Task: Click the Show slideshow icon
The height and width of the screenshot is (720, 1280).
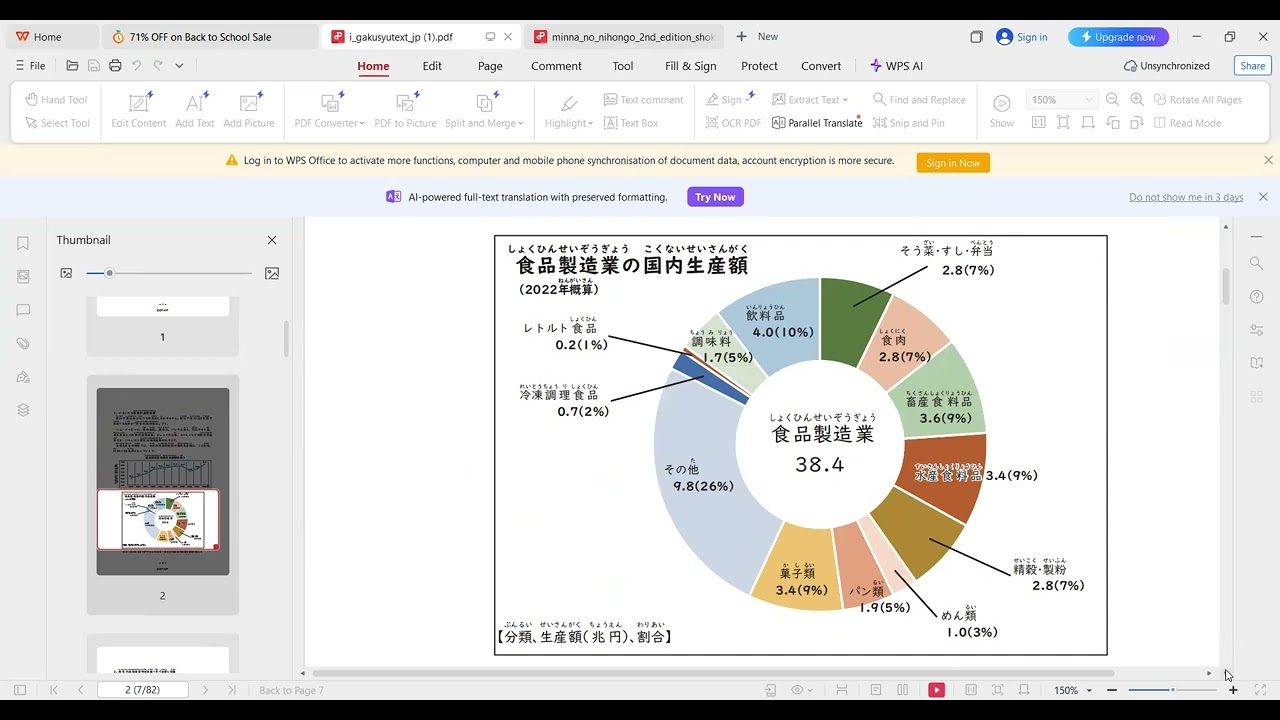Action: point(1001,111)
